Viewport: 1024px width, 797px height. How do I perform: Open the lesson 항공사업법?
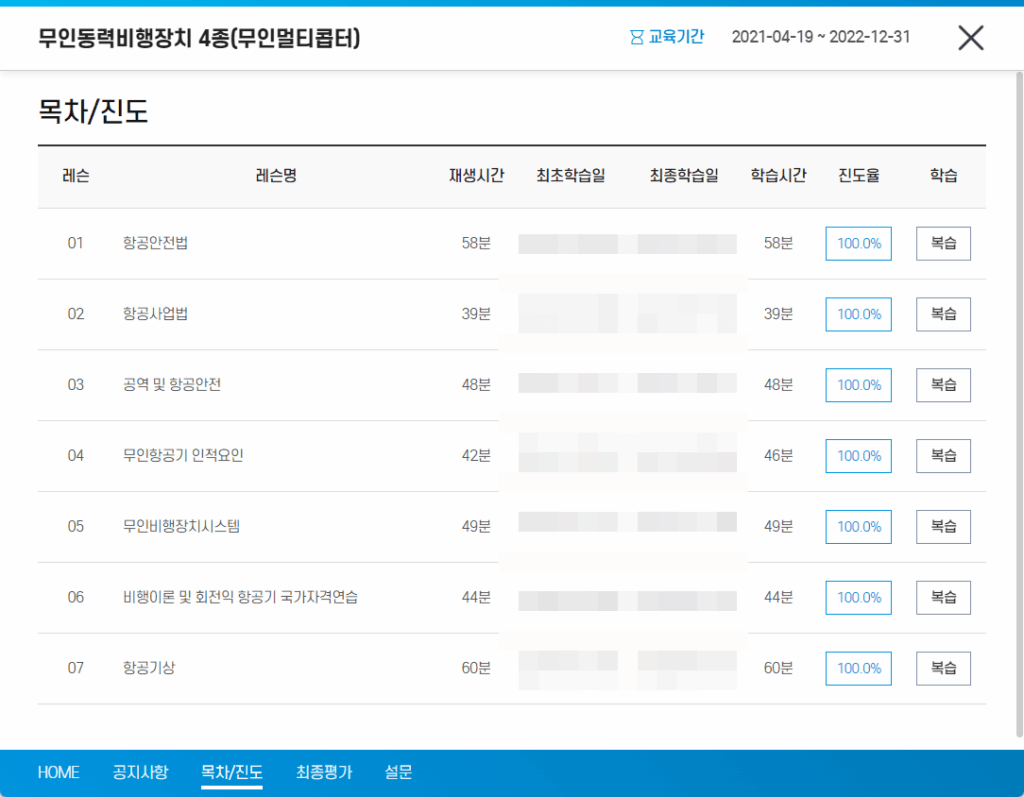(153, 314)
